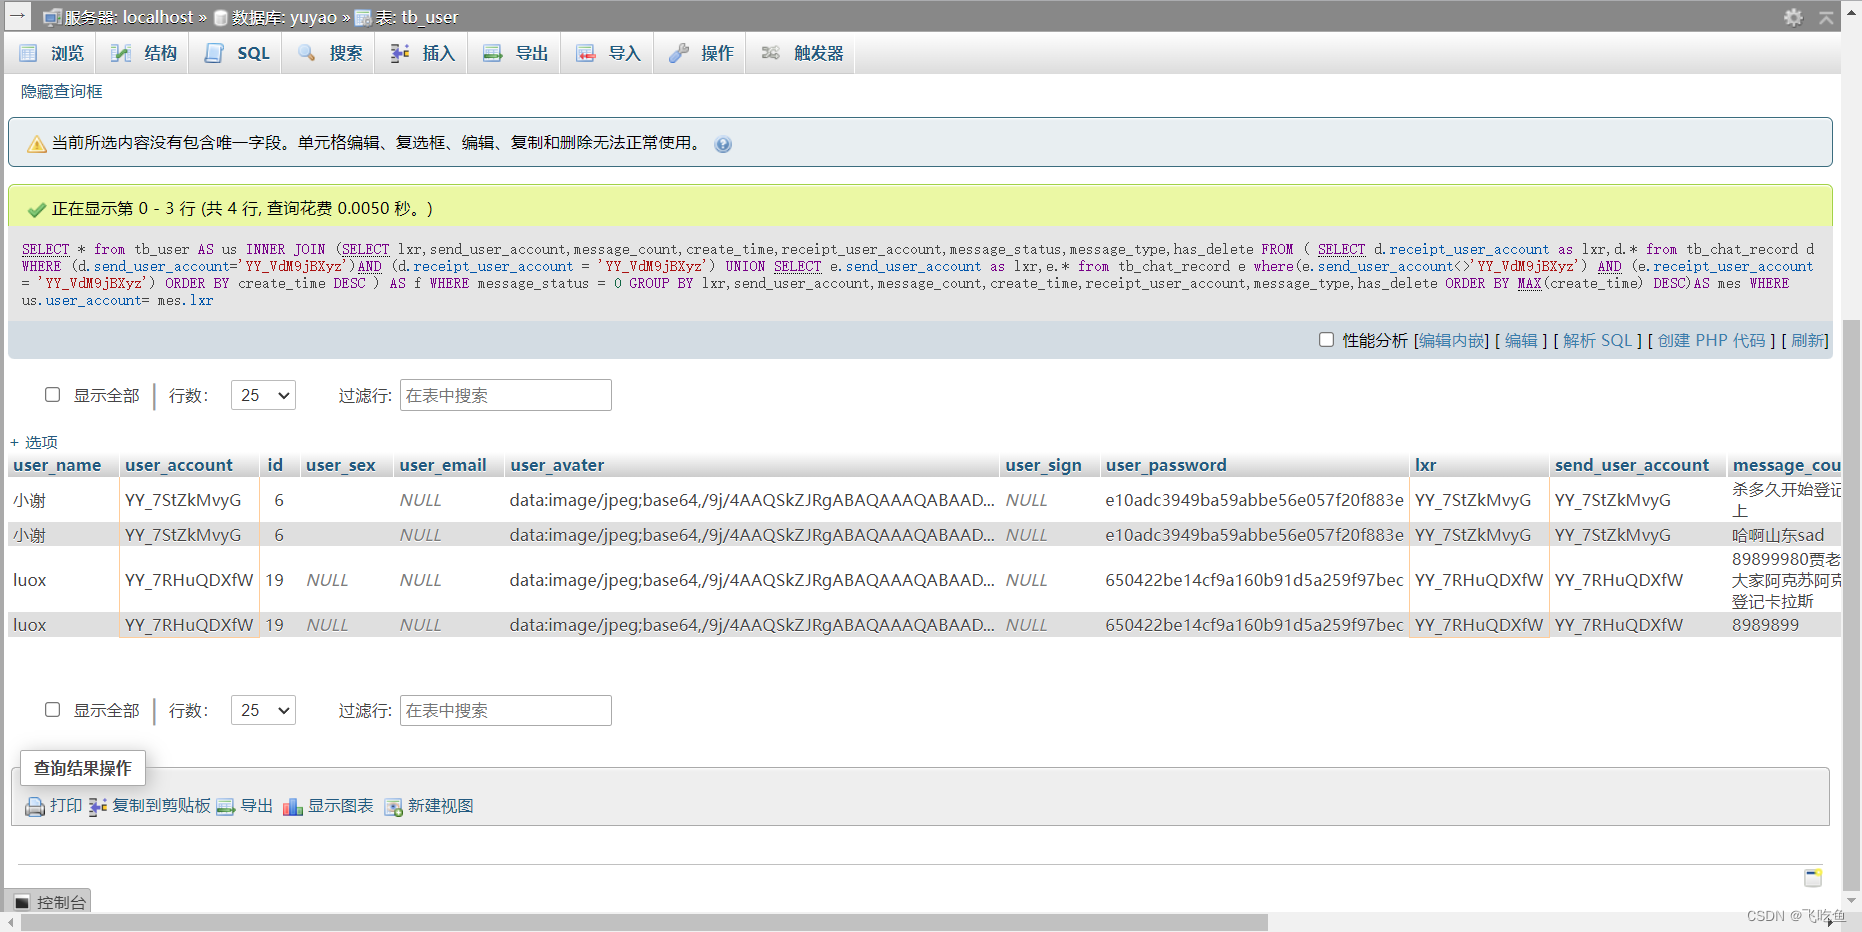
Task: Open the bottom rows count dropdown
Action: click(x=263, y=710)
